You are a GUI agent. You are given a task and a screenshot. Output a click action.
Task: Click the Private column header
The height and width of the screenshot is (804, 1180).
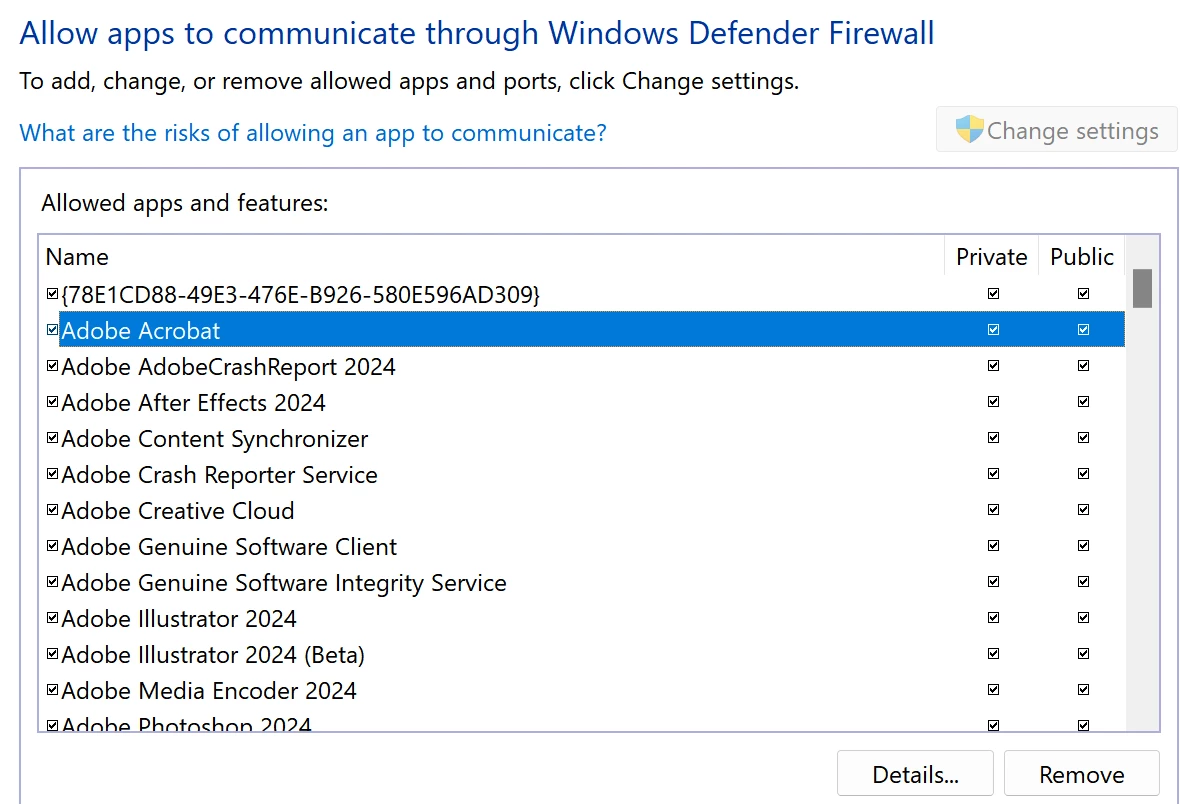(x=991, y=257)
